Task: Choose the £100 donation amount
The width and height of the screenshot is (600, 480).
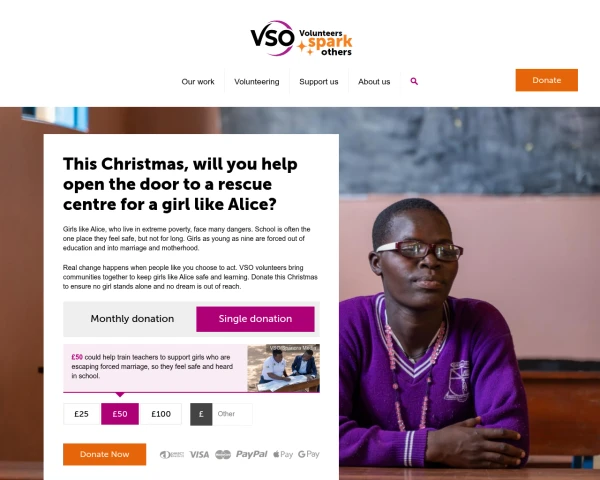Action: click(161, 414)
